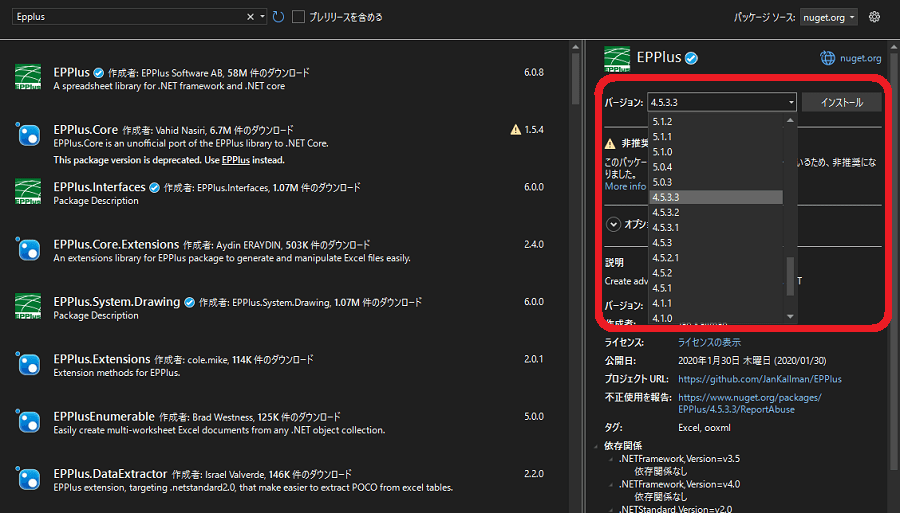
Task: Collapse .NETFramework v4.0 dependency node
Action: click(x=611, y=484)
